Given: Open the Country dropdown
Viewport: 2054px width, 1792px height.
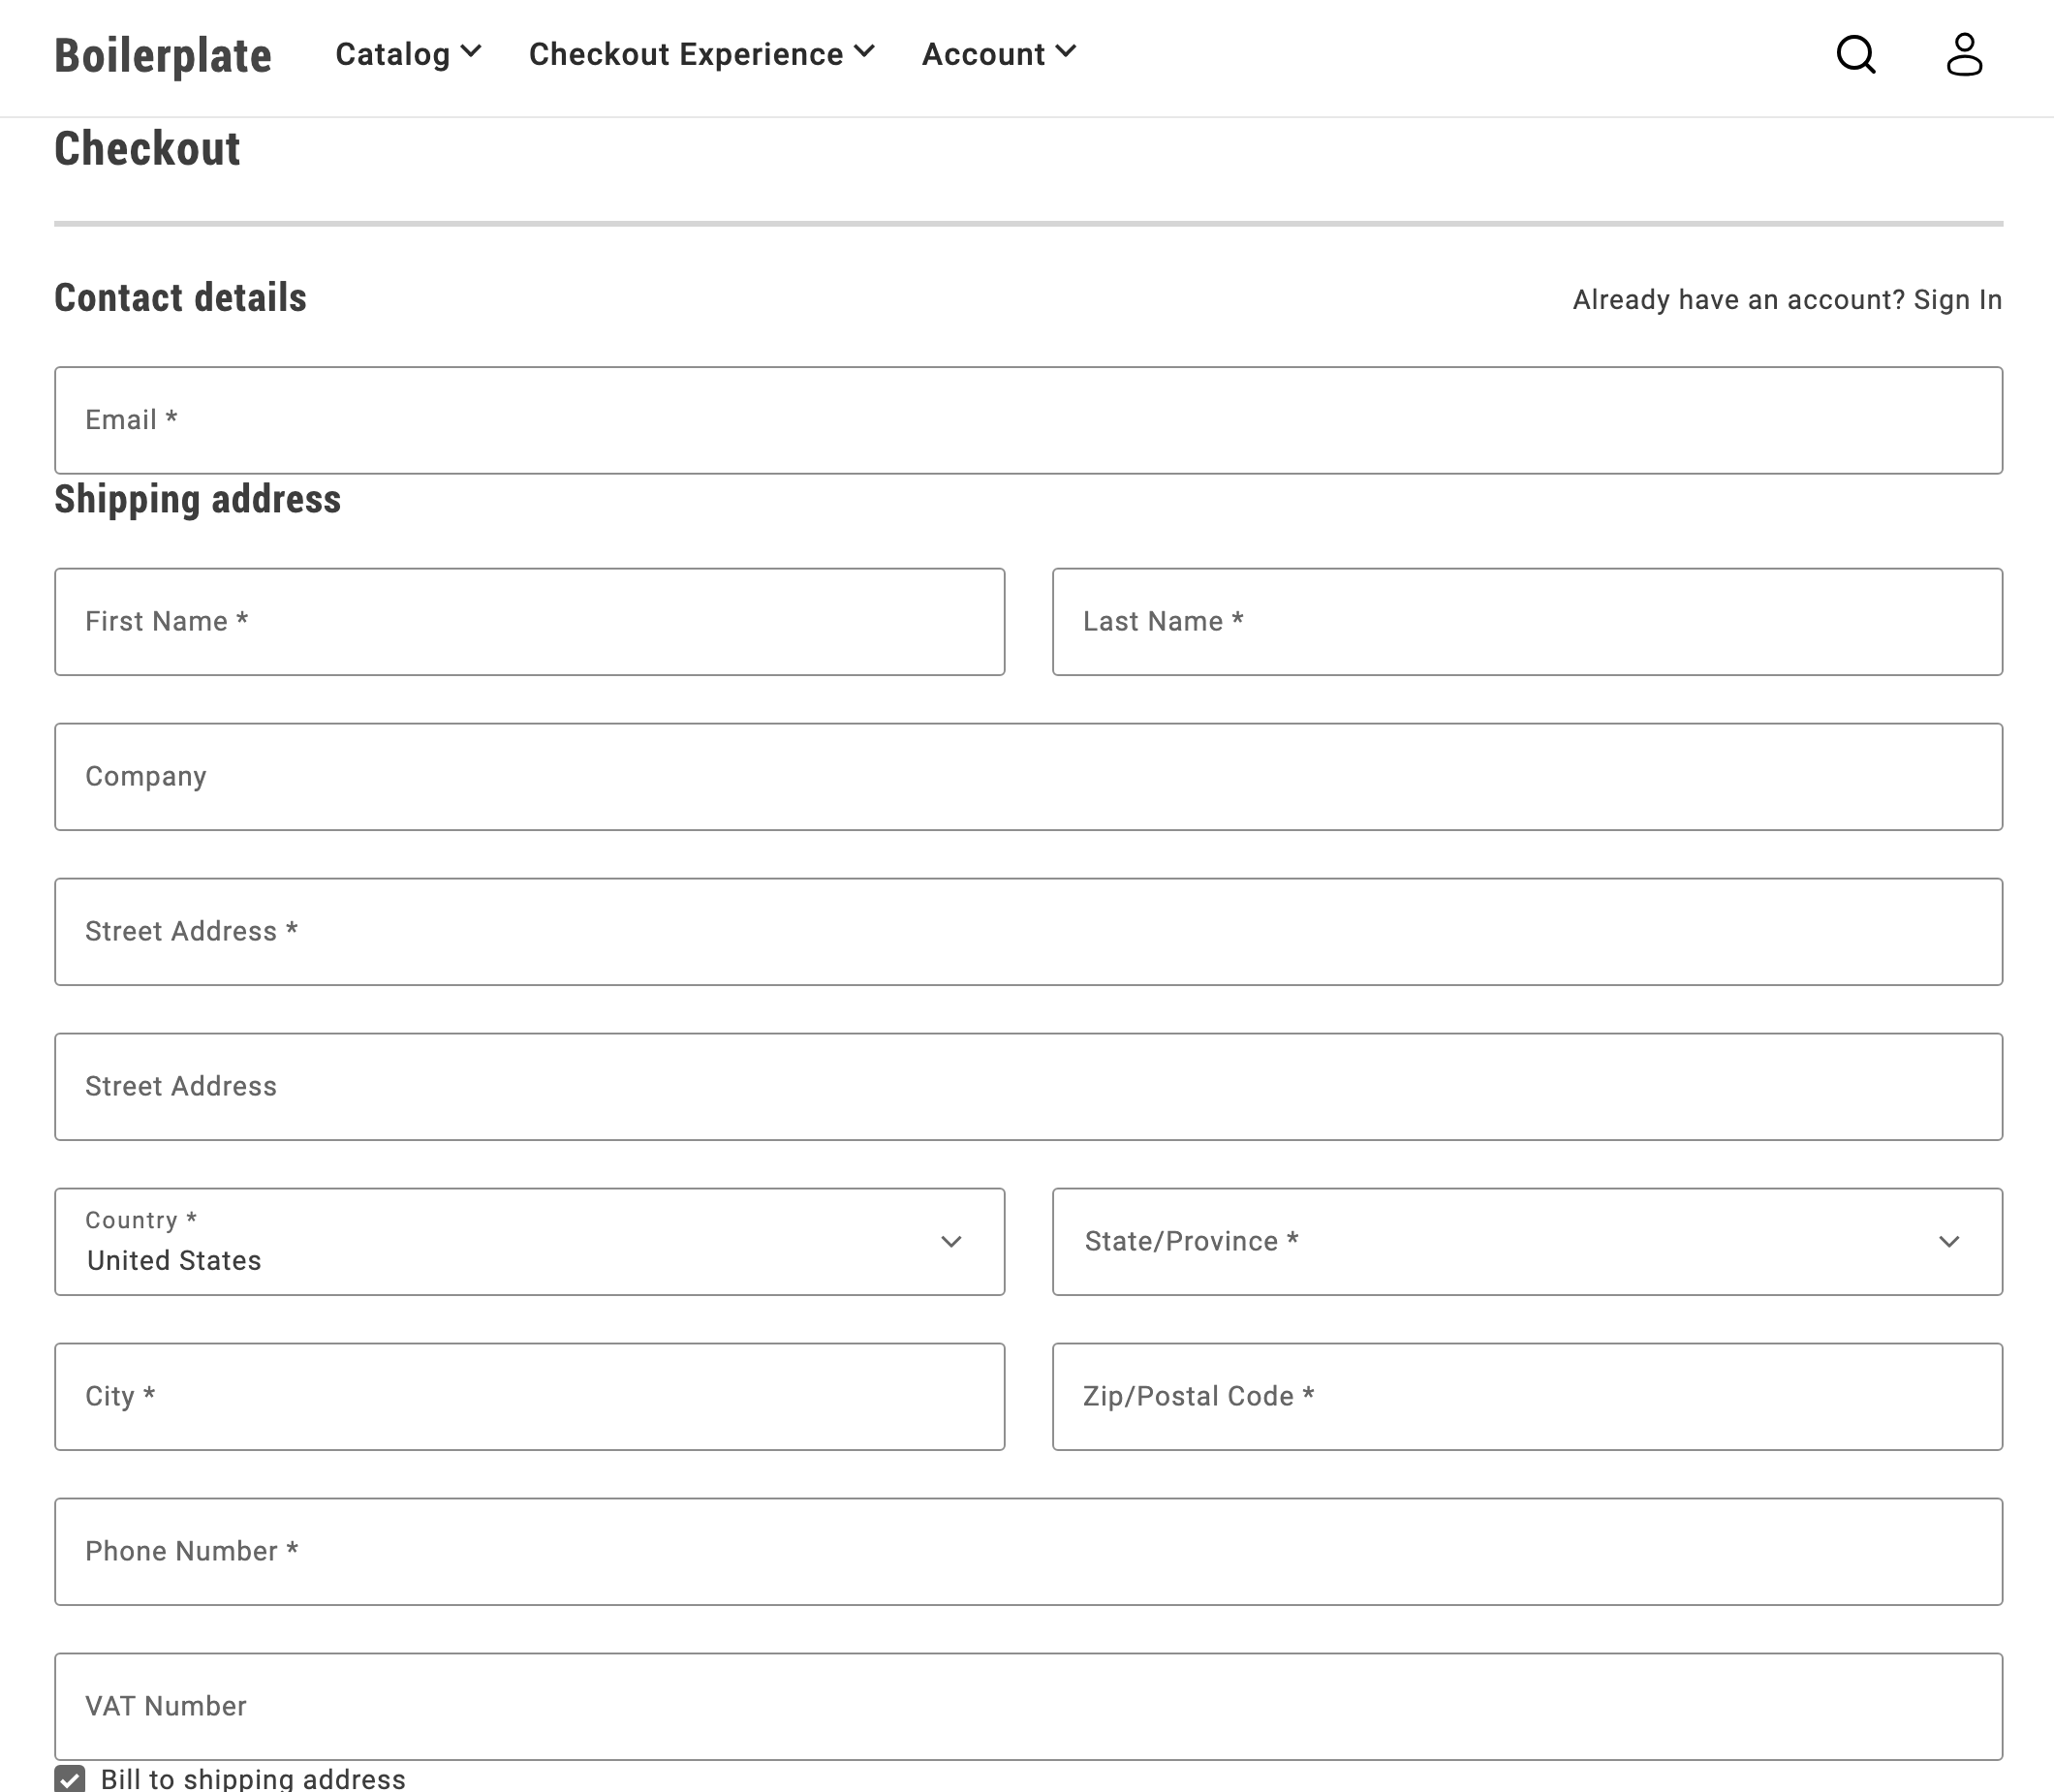Looking at the screenshot, I should [x=530, y=1242].
